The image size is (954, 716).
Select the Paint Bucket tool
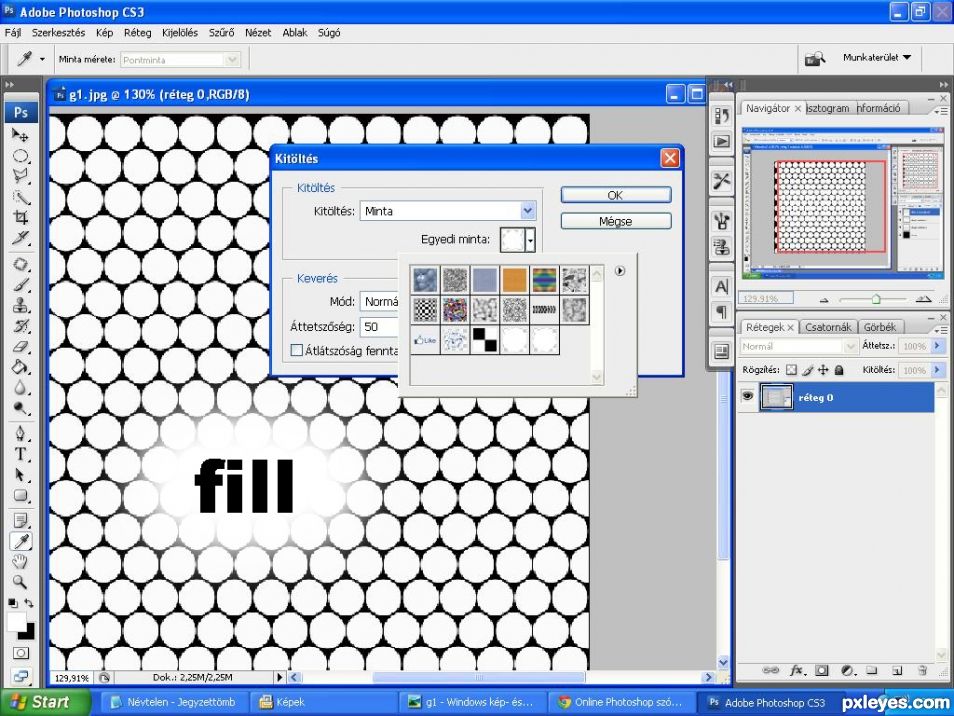(21, 367)
